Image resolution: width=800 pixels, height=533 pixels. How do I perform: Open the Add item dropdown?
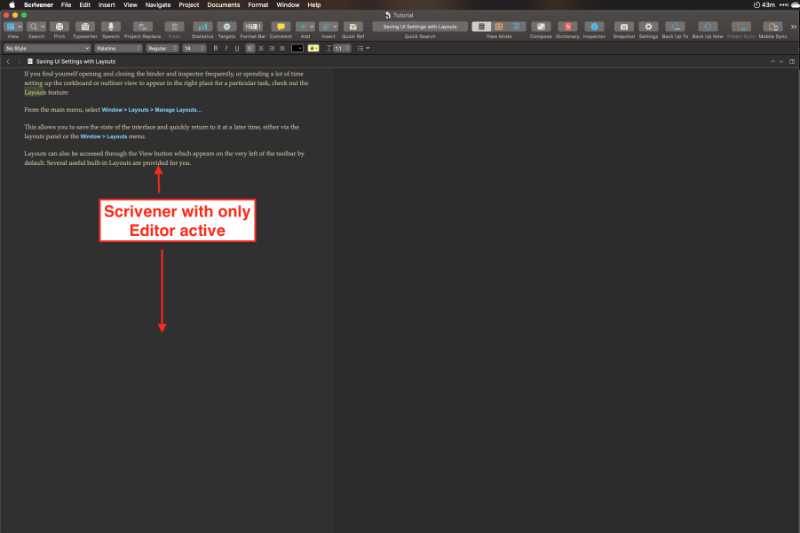305,27
